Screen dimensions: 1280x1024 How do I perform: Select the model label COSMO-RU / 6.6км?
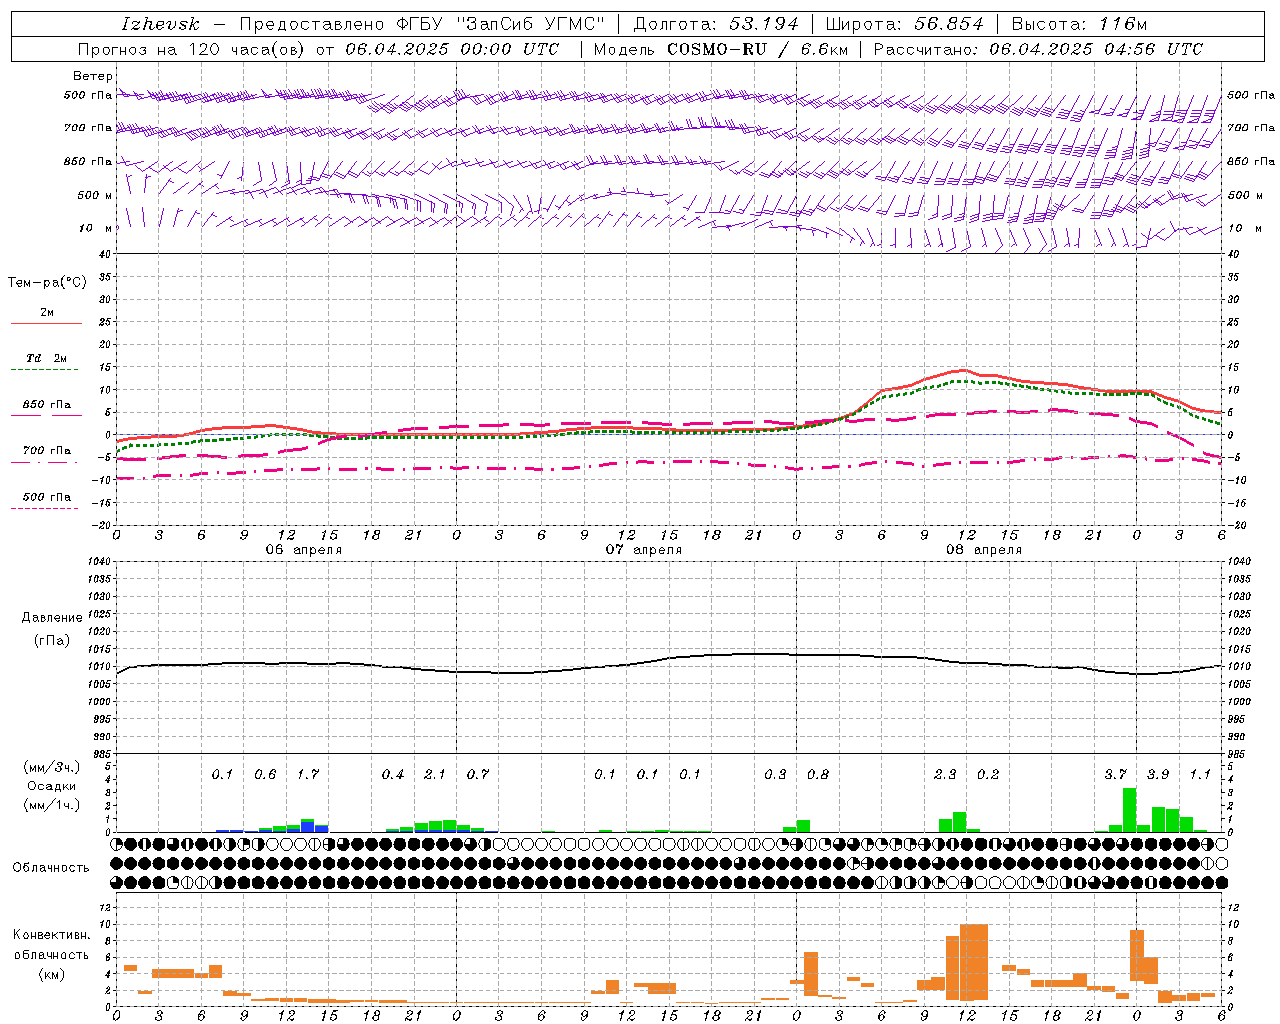tap(757, 49)
